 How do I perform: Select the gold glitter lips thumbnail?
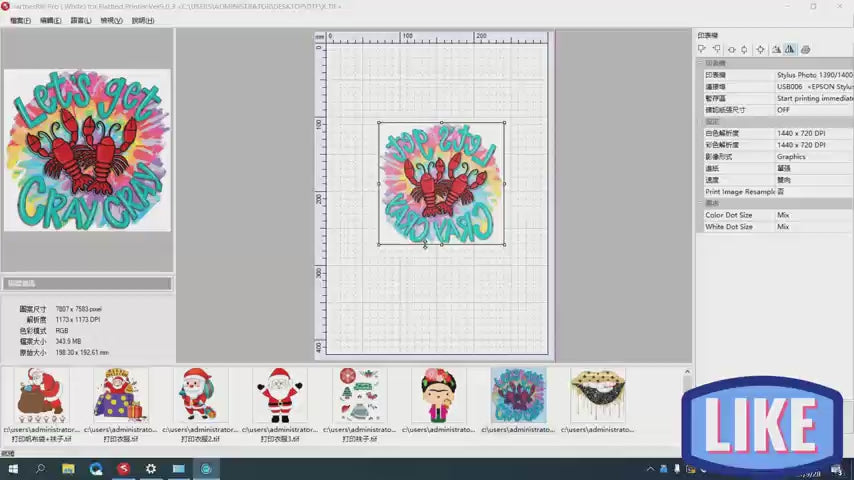tap(597, 395)
